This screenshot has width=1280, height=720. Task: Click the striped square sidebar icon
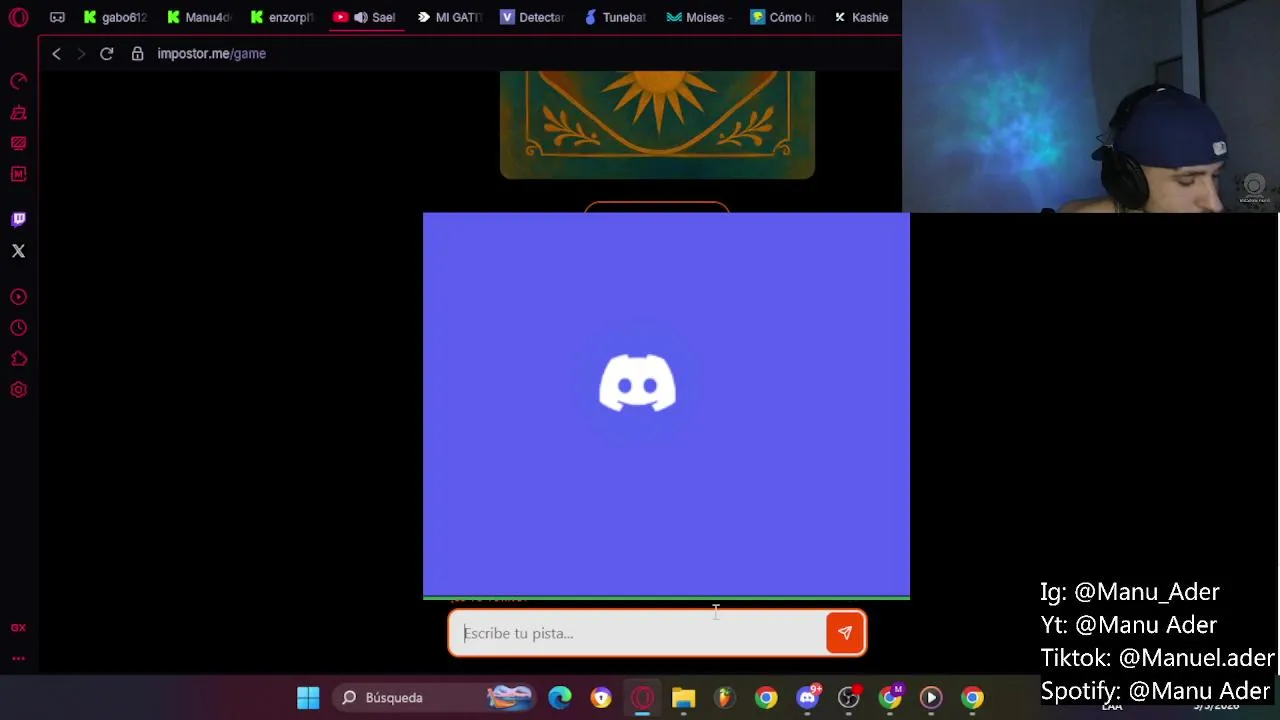(x=18, y=143)
